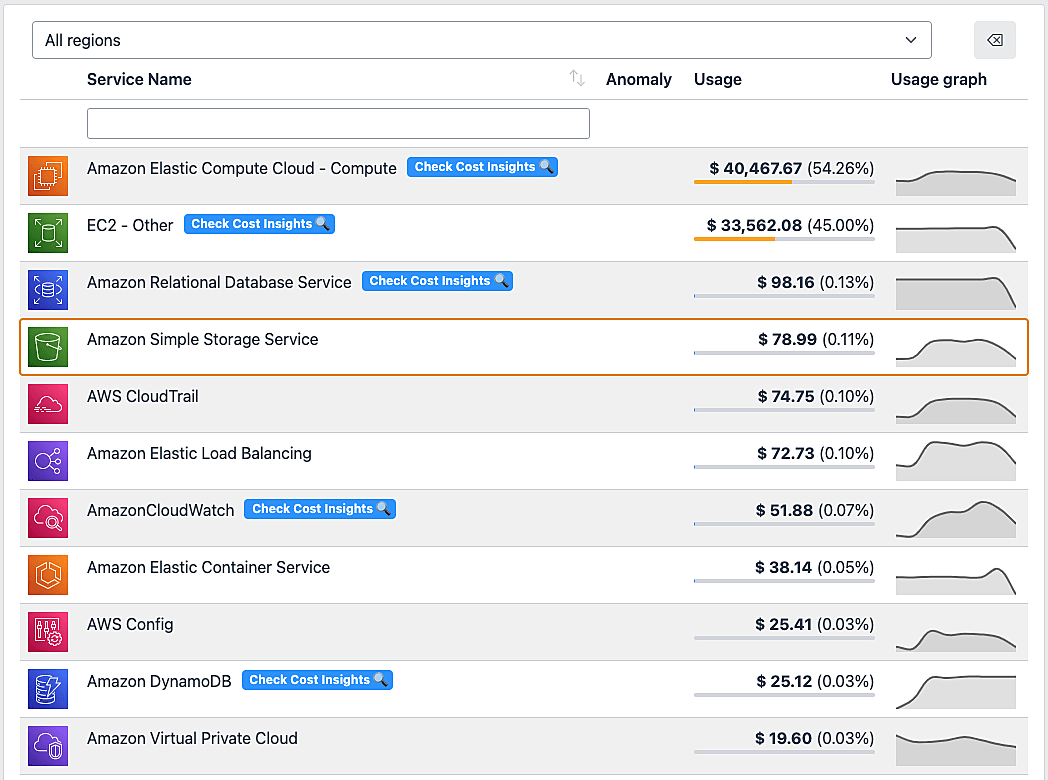
Task: Select the AWS CloudTrail name
Action: tap(142, 396)
